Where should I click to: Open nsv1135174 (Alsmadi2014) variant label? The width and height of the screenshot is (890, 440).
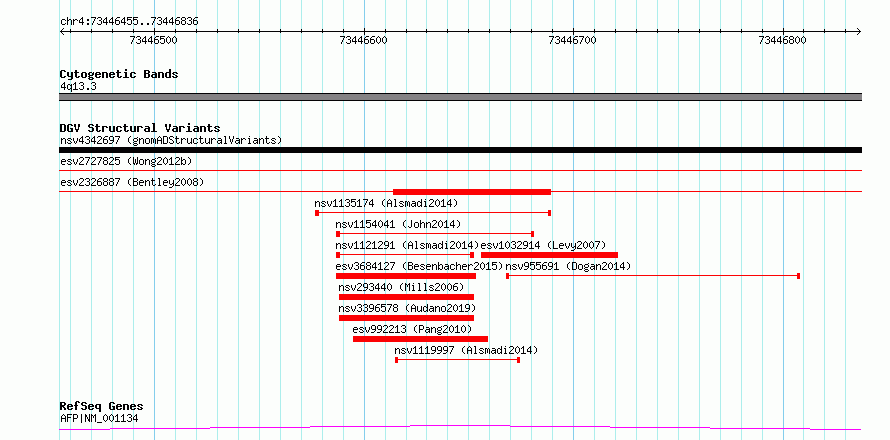(386, 203)
